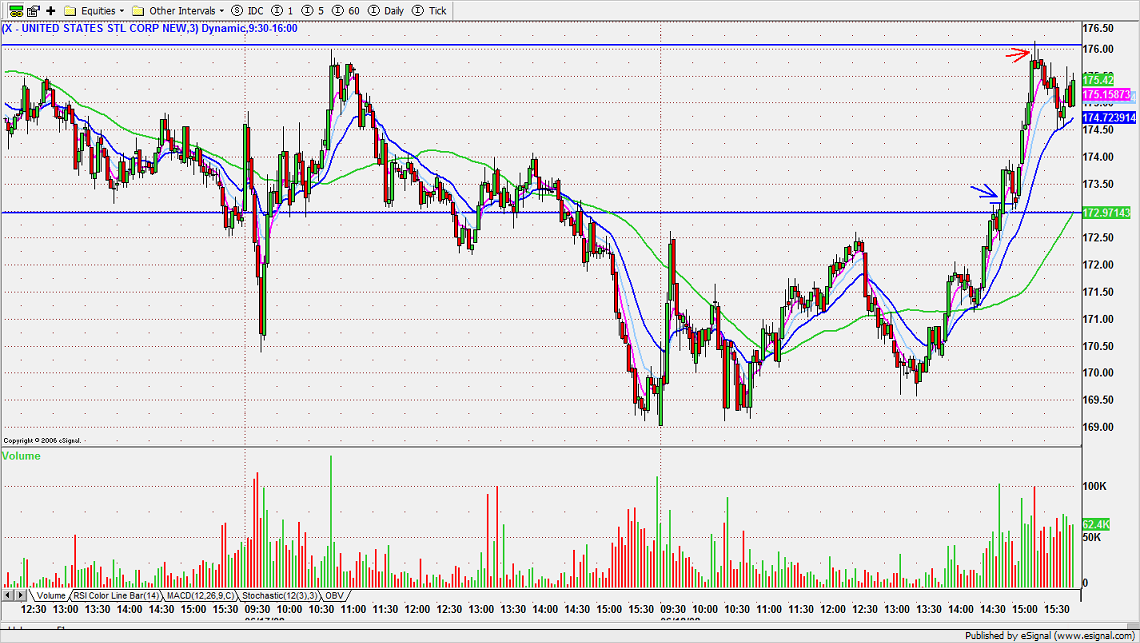Click the black plus add icon
Image resolution: width=1140 pixels, height=643 pixels.
tap(51, 11)
